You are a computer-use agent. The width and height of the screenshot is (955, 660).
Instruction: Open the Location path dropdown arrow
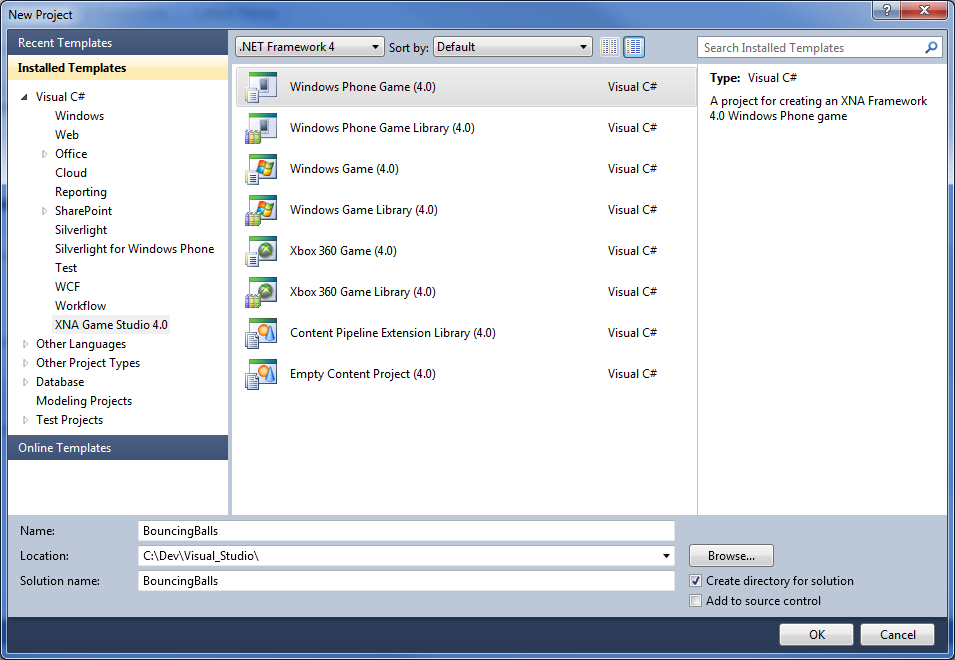666,556
